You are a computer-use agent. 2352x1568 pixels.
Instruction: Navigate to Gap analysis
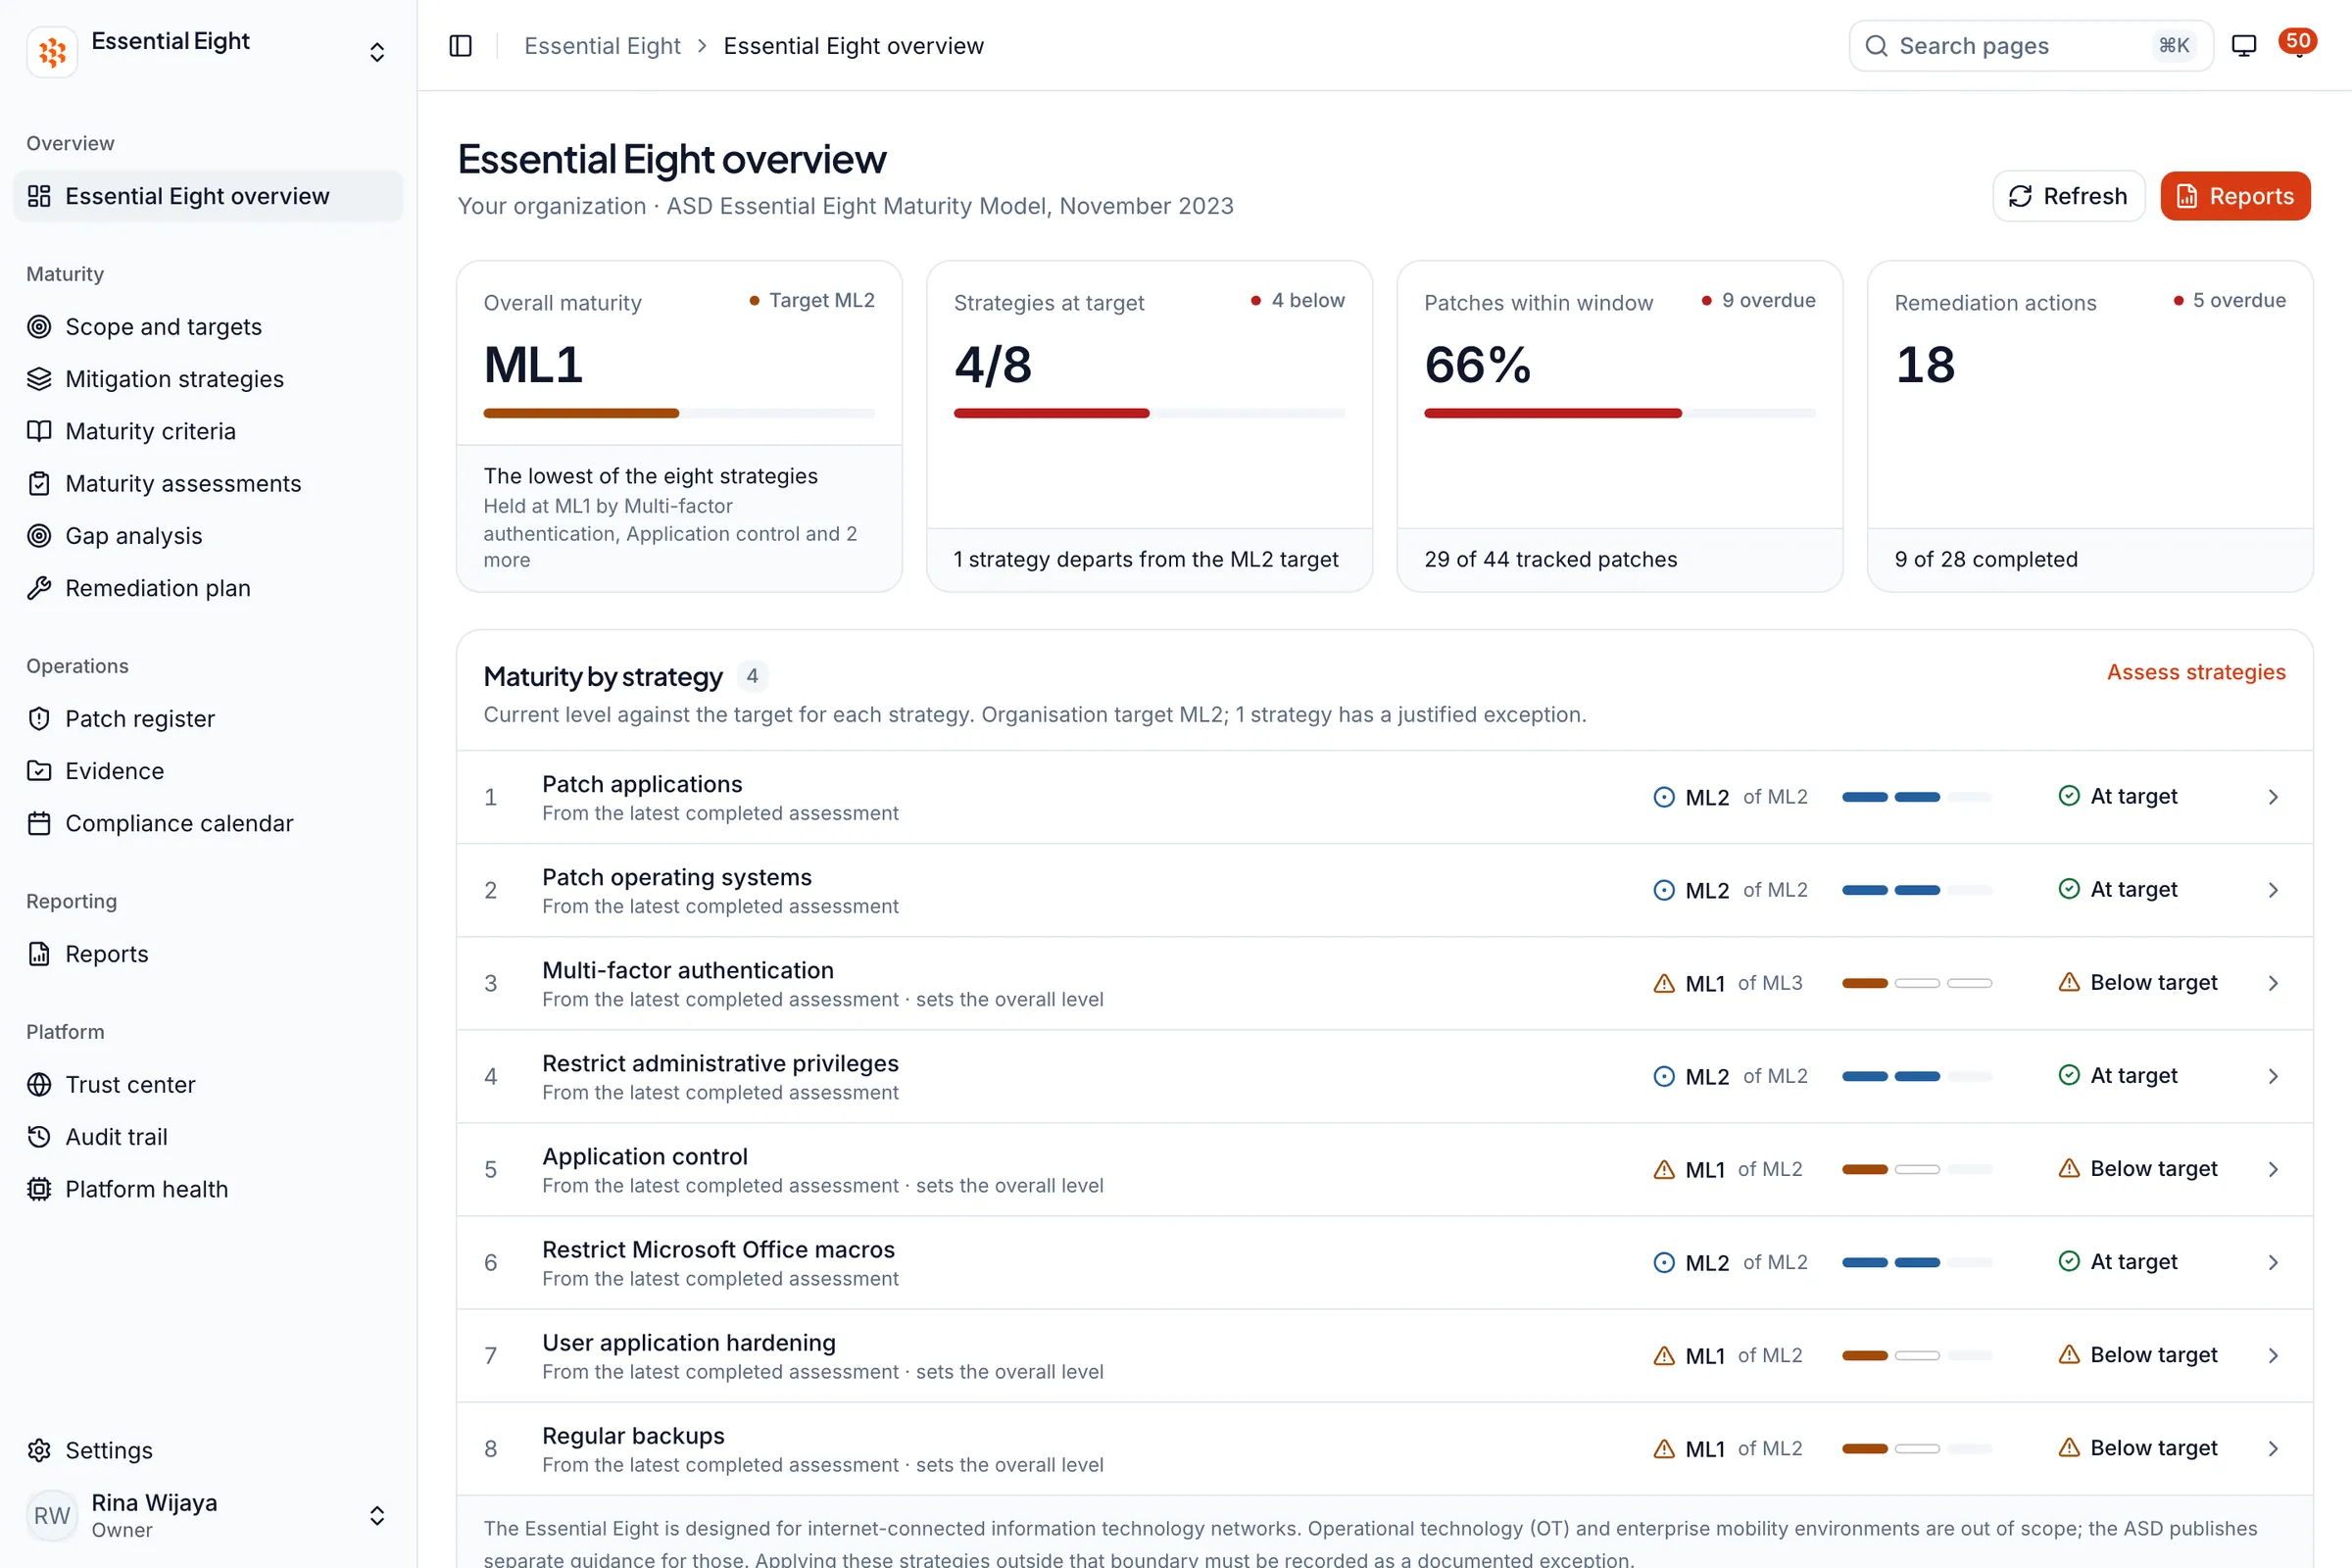click(x=208, y=536)
